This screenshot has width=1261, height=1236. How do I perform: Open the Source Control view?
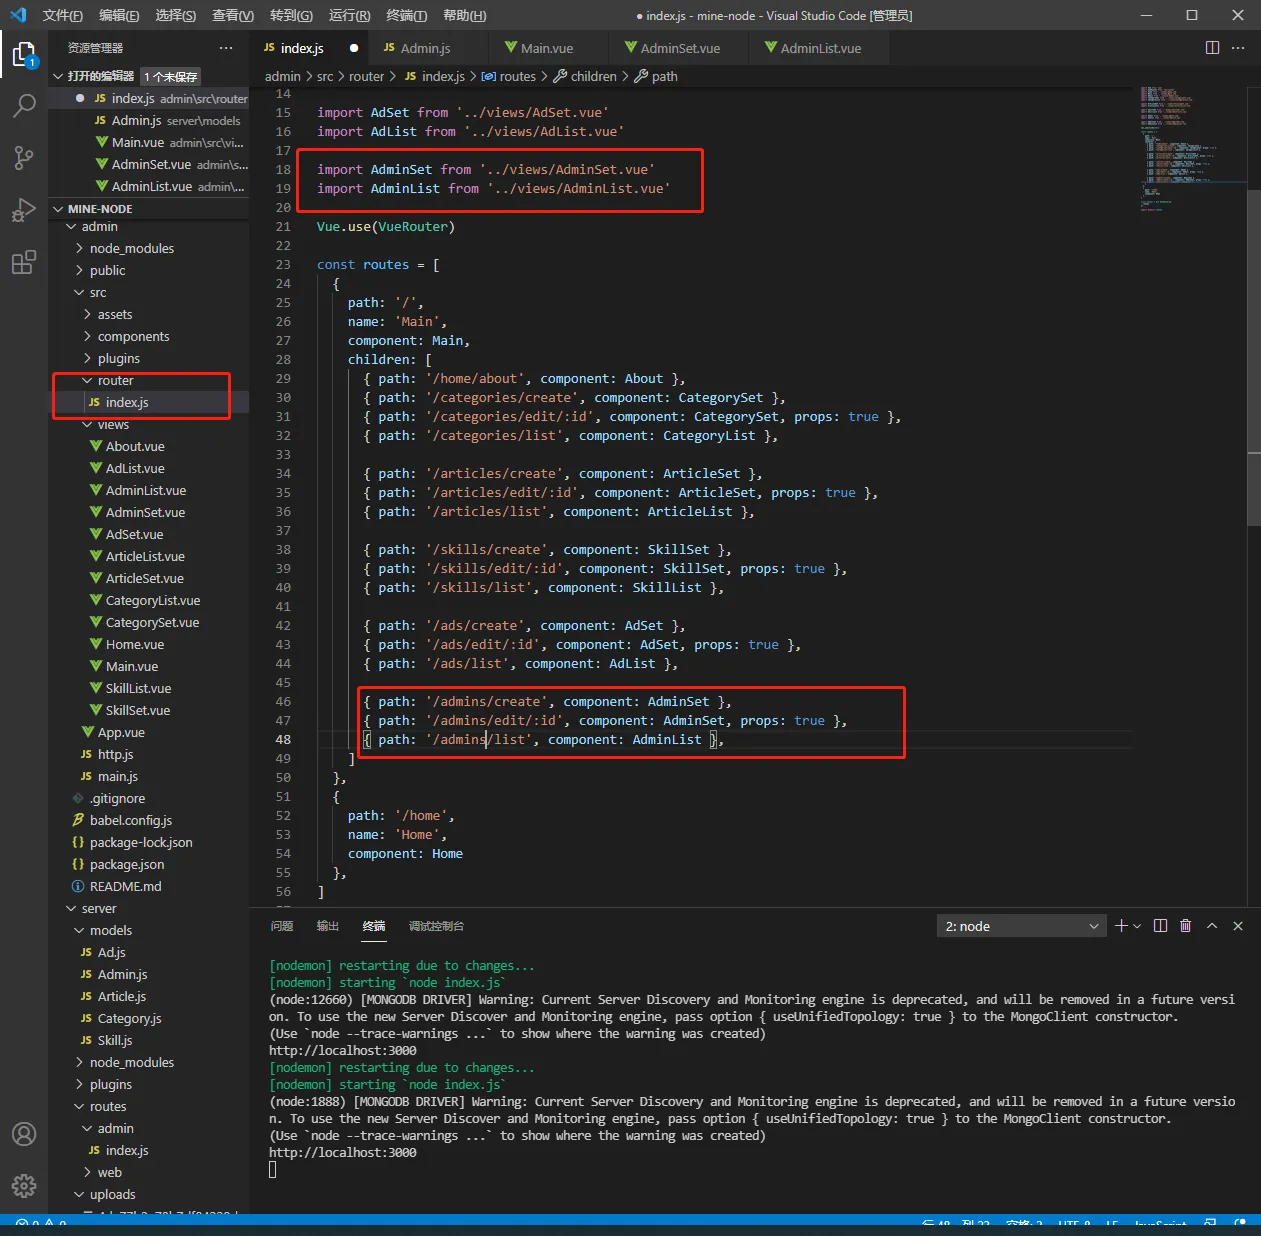point(24,158)
